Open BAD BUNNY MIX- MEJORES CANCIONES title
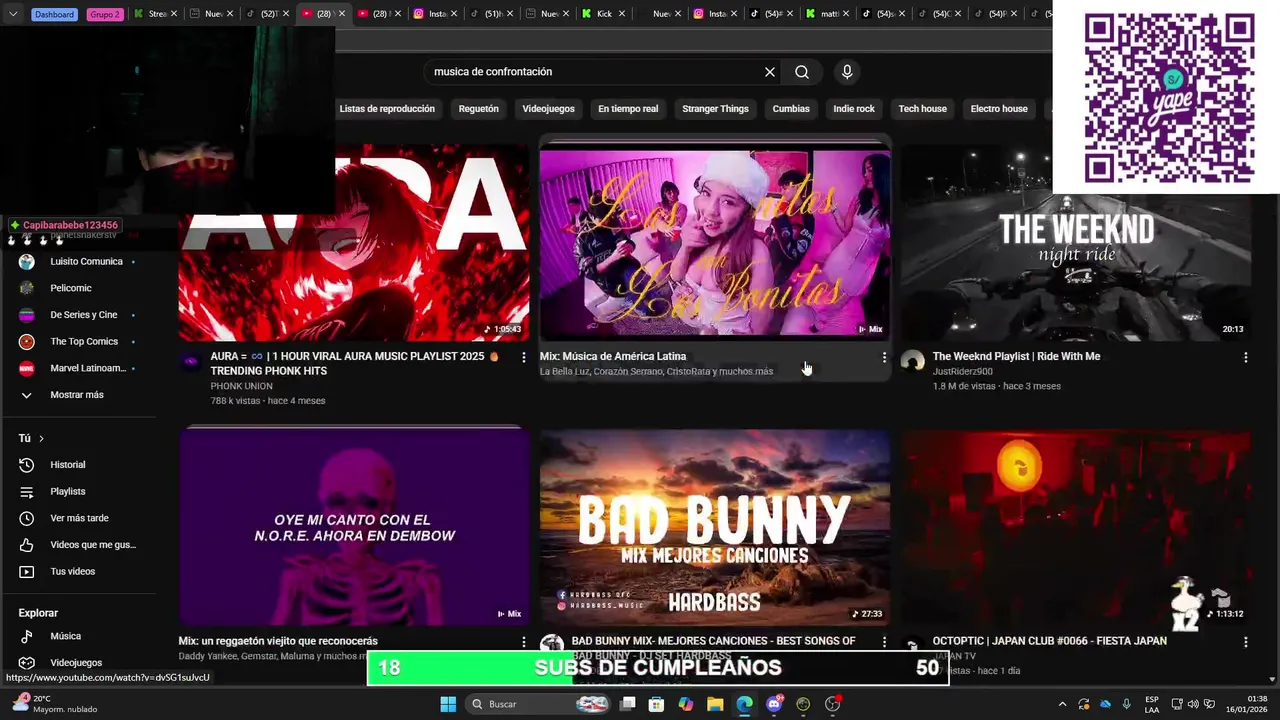 click(713, 642)
